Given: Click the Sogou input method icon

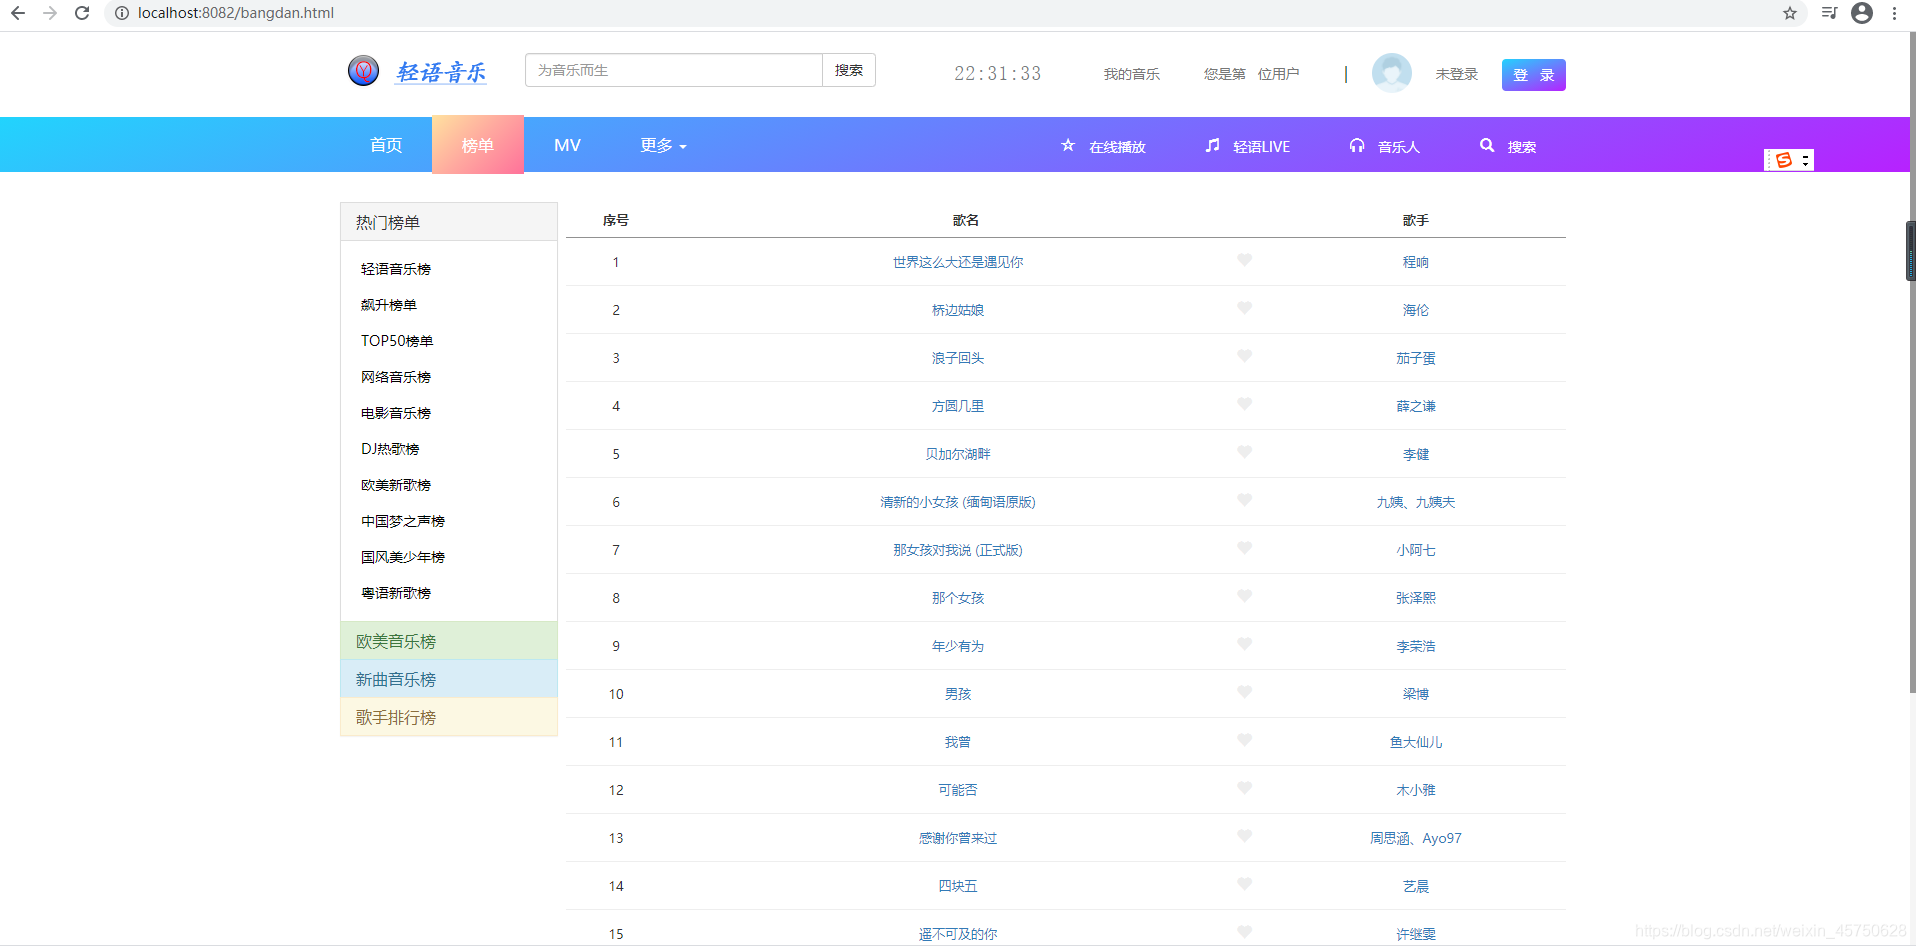Looking at the screenshot, I should (1784, 160).
